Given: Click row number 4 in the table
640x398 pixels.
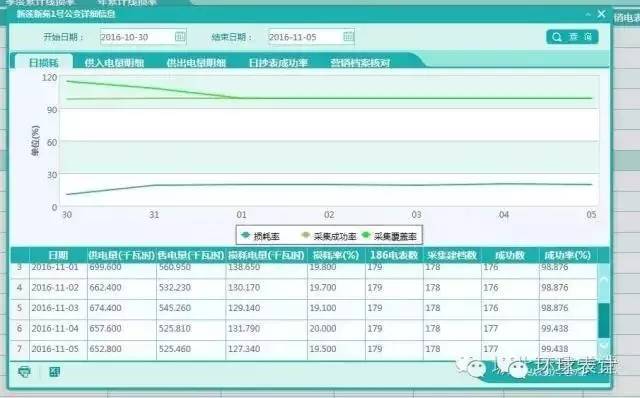Looking at the screenshot, I should (x=19, y=288).
